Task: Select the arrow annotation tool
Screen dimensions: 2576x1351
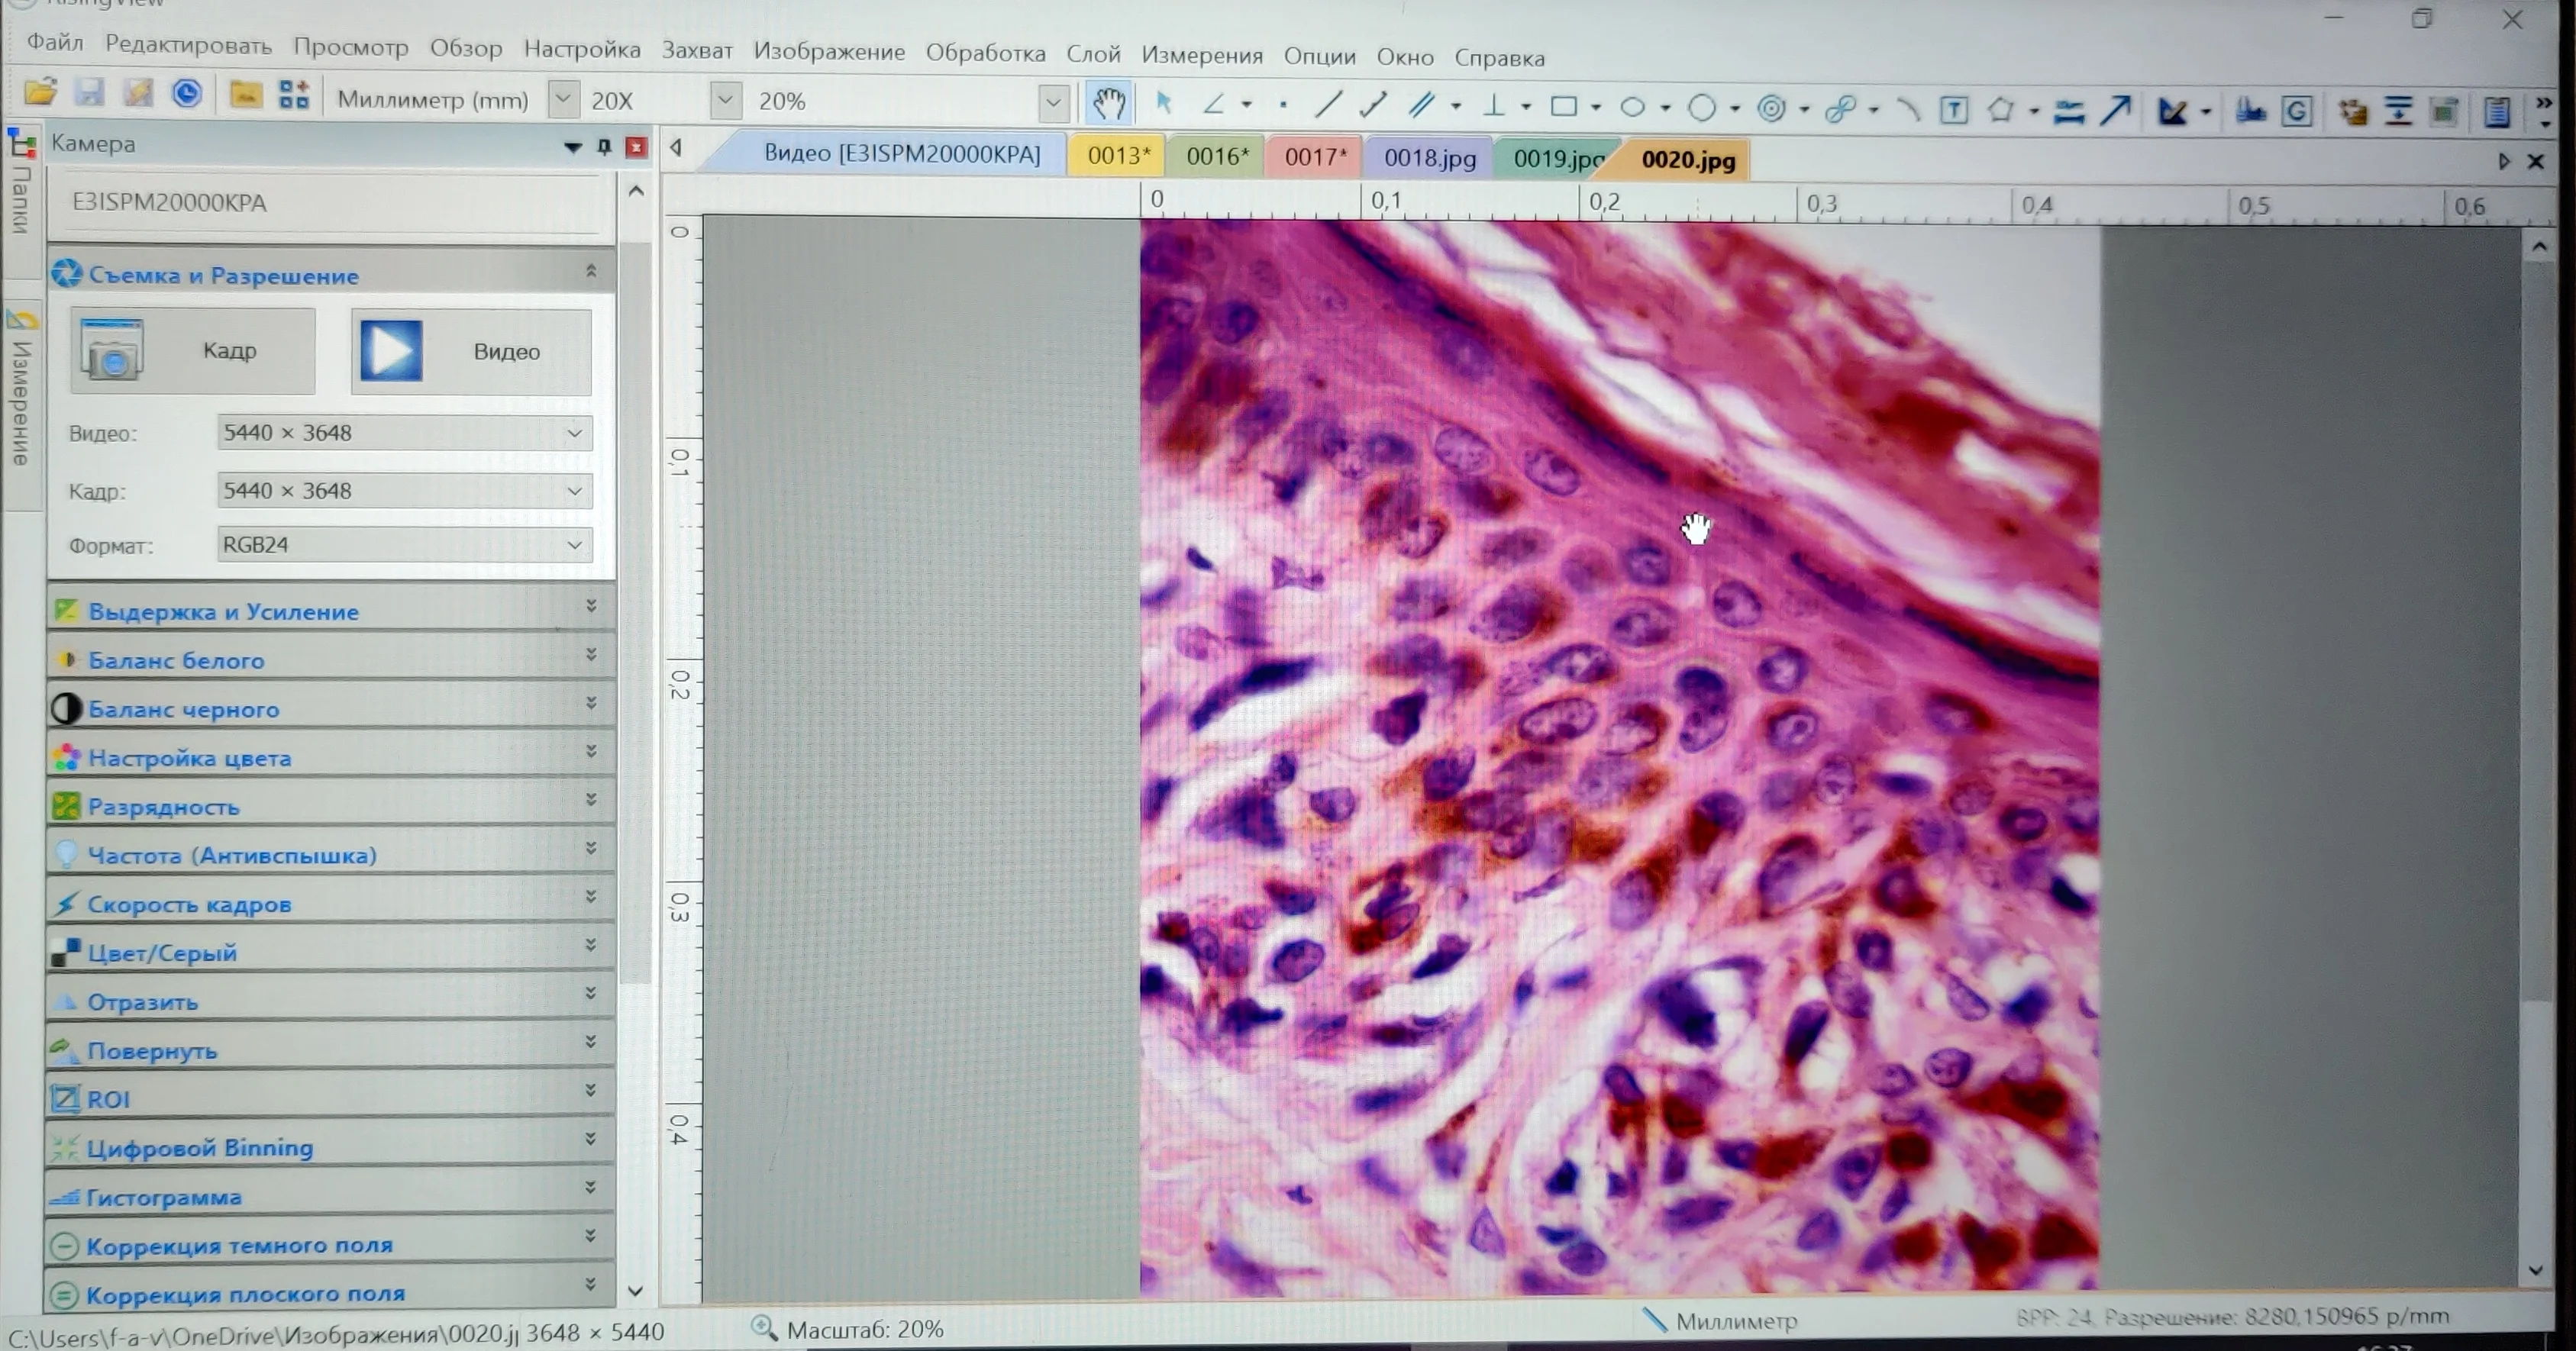Action: 2115,110
